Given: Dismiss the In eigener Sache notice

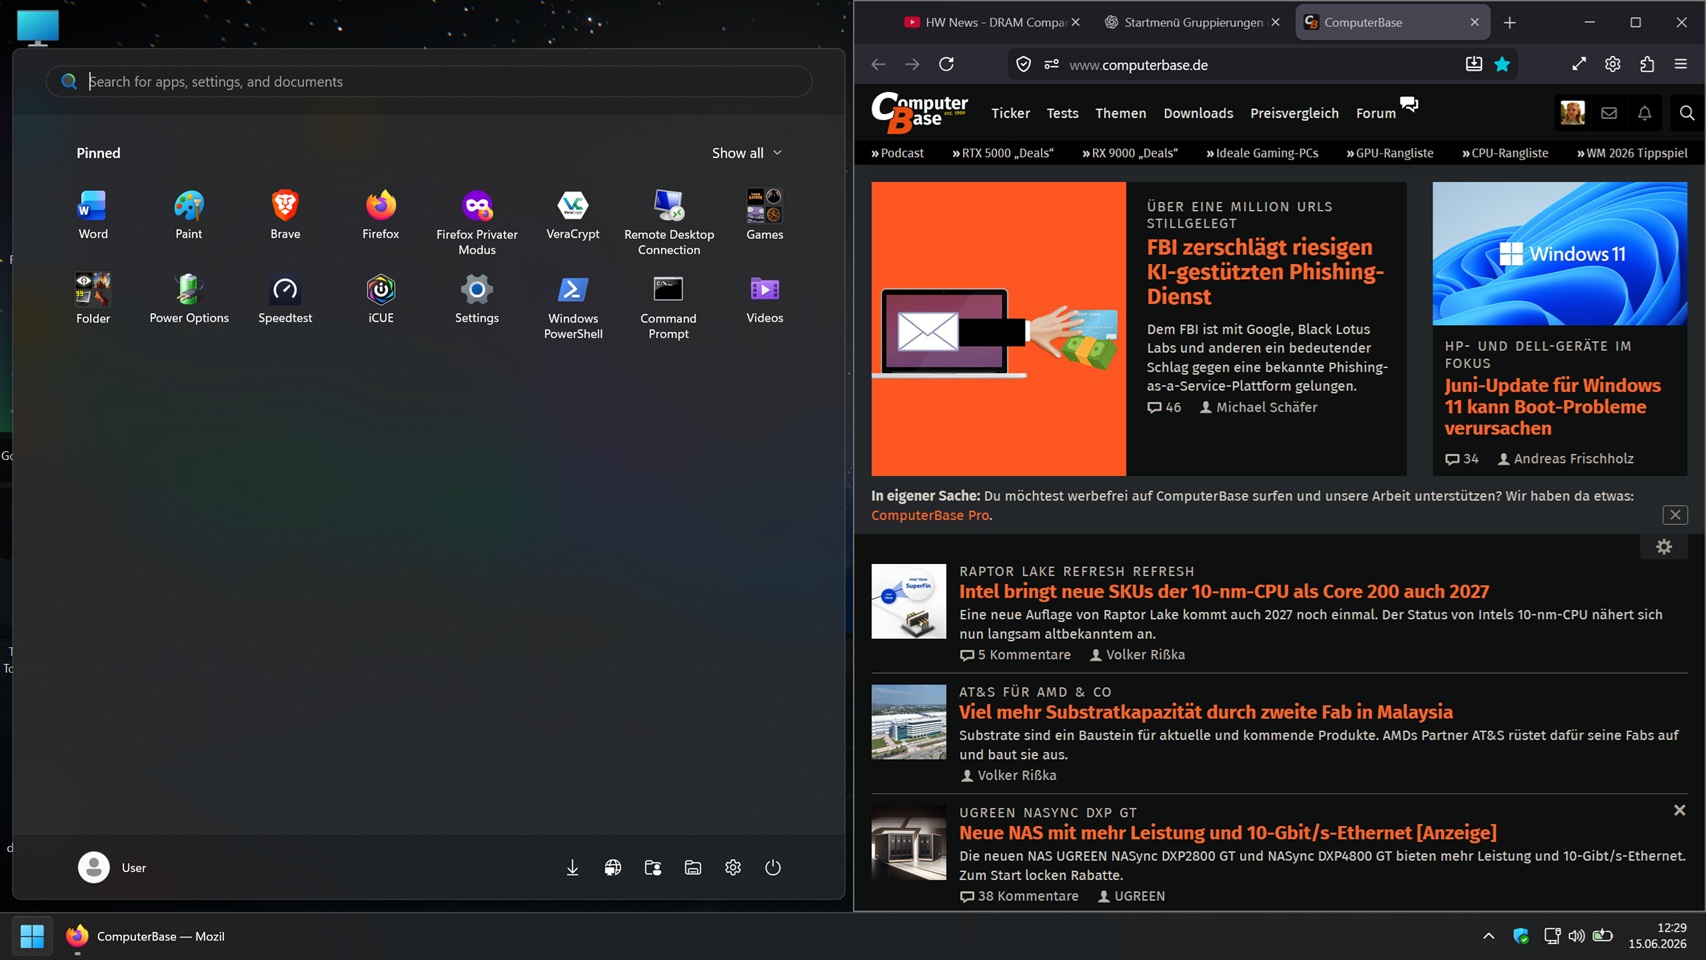Looking at the screenshot, I should [1675, 515].
